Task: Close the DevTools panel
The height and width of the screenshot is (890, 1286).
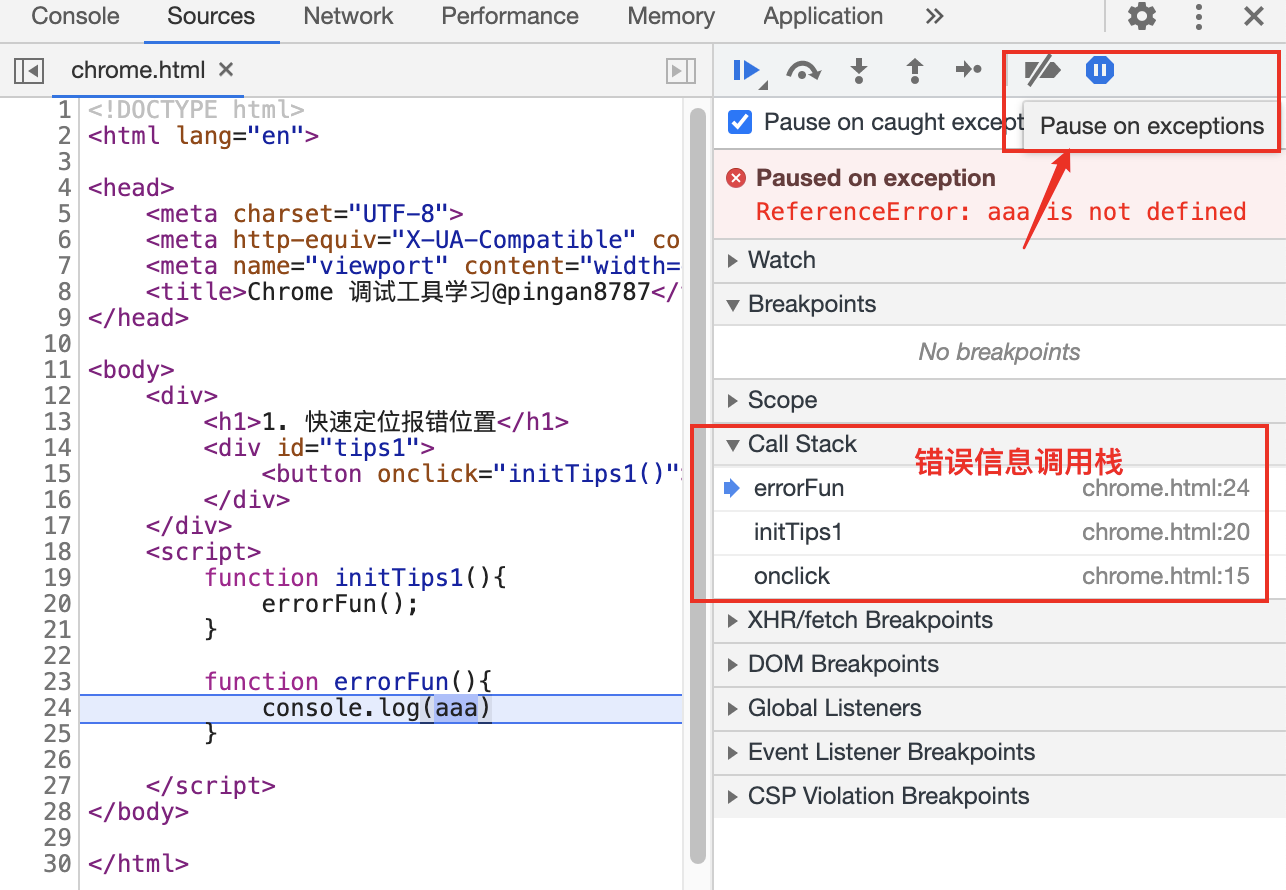Action: [1253, 16]
